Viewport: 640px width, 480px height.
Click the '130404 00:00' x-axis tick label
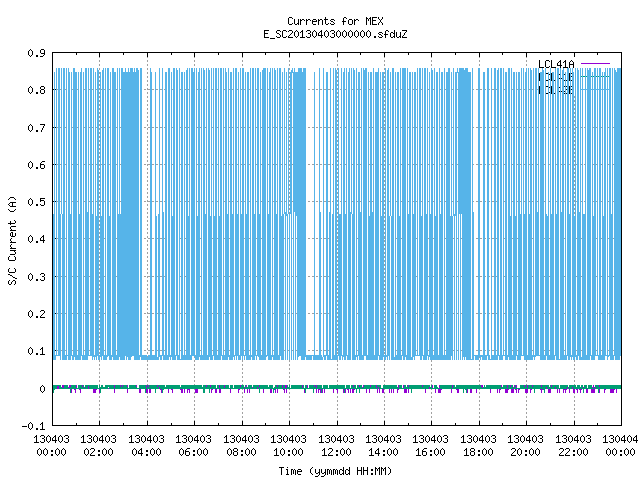coord(620,446)
